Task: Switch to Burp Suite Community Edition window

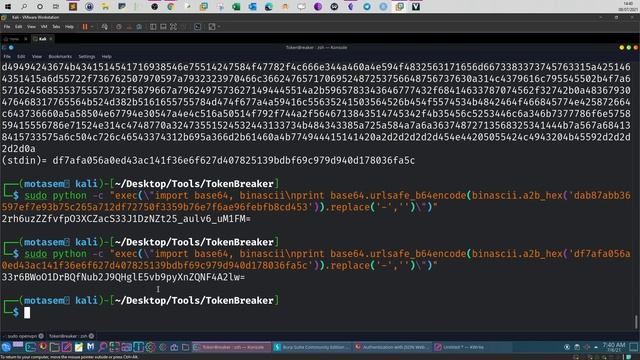Action: [x=311, y=347]
